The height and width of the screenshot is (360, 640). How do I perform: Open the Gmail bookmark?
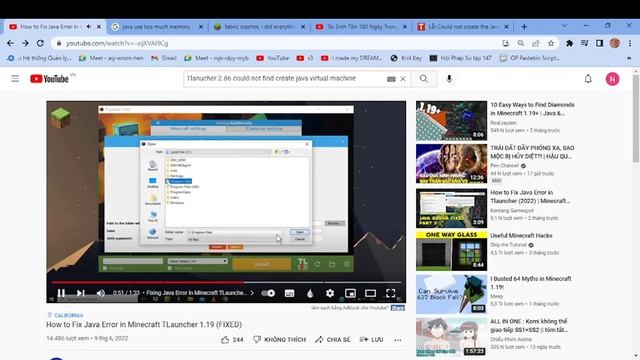click(x=164, y=58)
